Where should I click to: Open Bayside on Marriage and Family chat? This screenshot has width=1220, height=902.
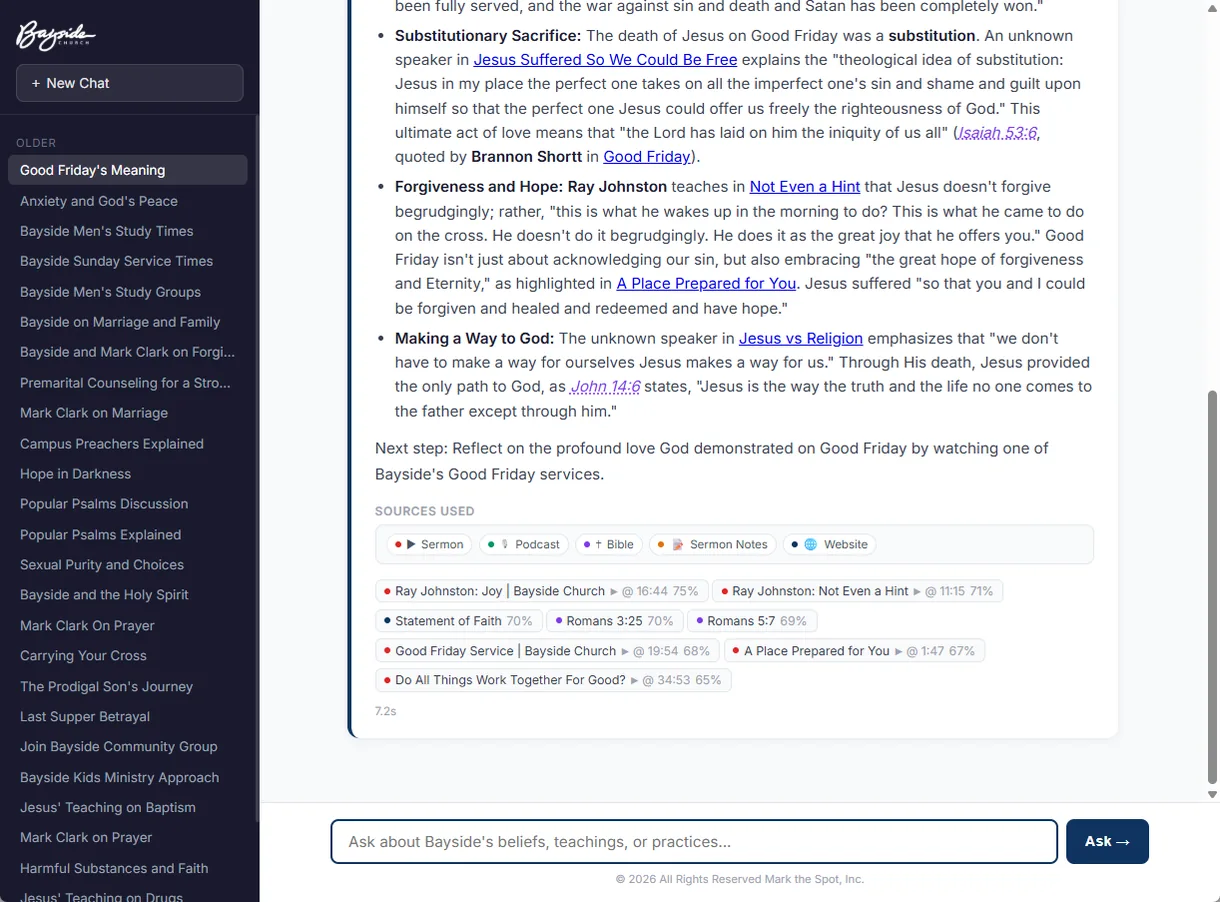coord(128,322)
